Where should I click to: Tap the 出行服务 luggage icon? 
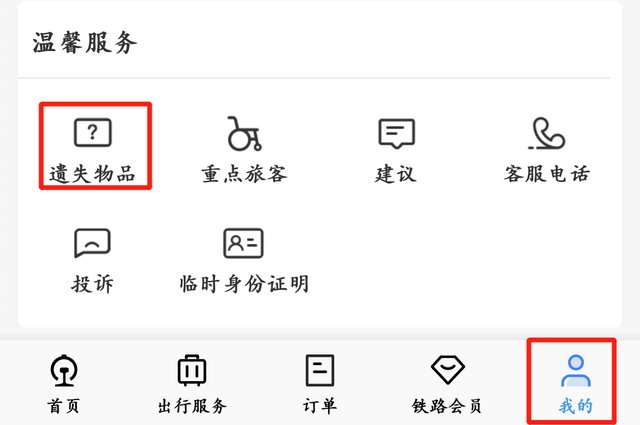pos(192,370)
